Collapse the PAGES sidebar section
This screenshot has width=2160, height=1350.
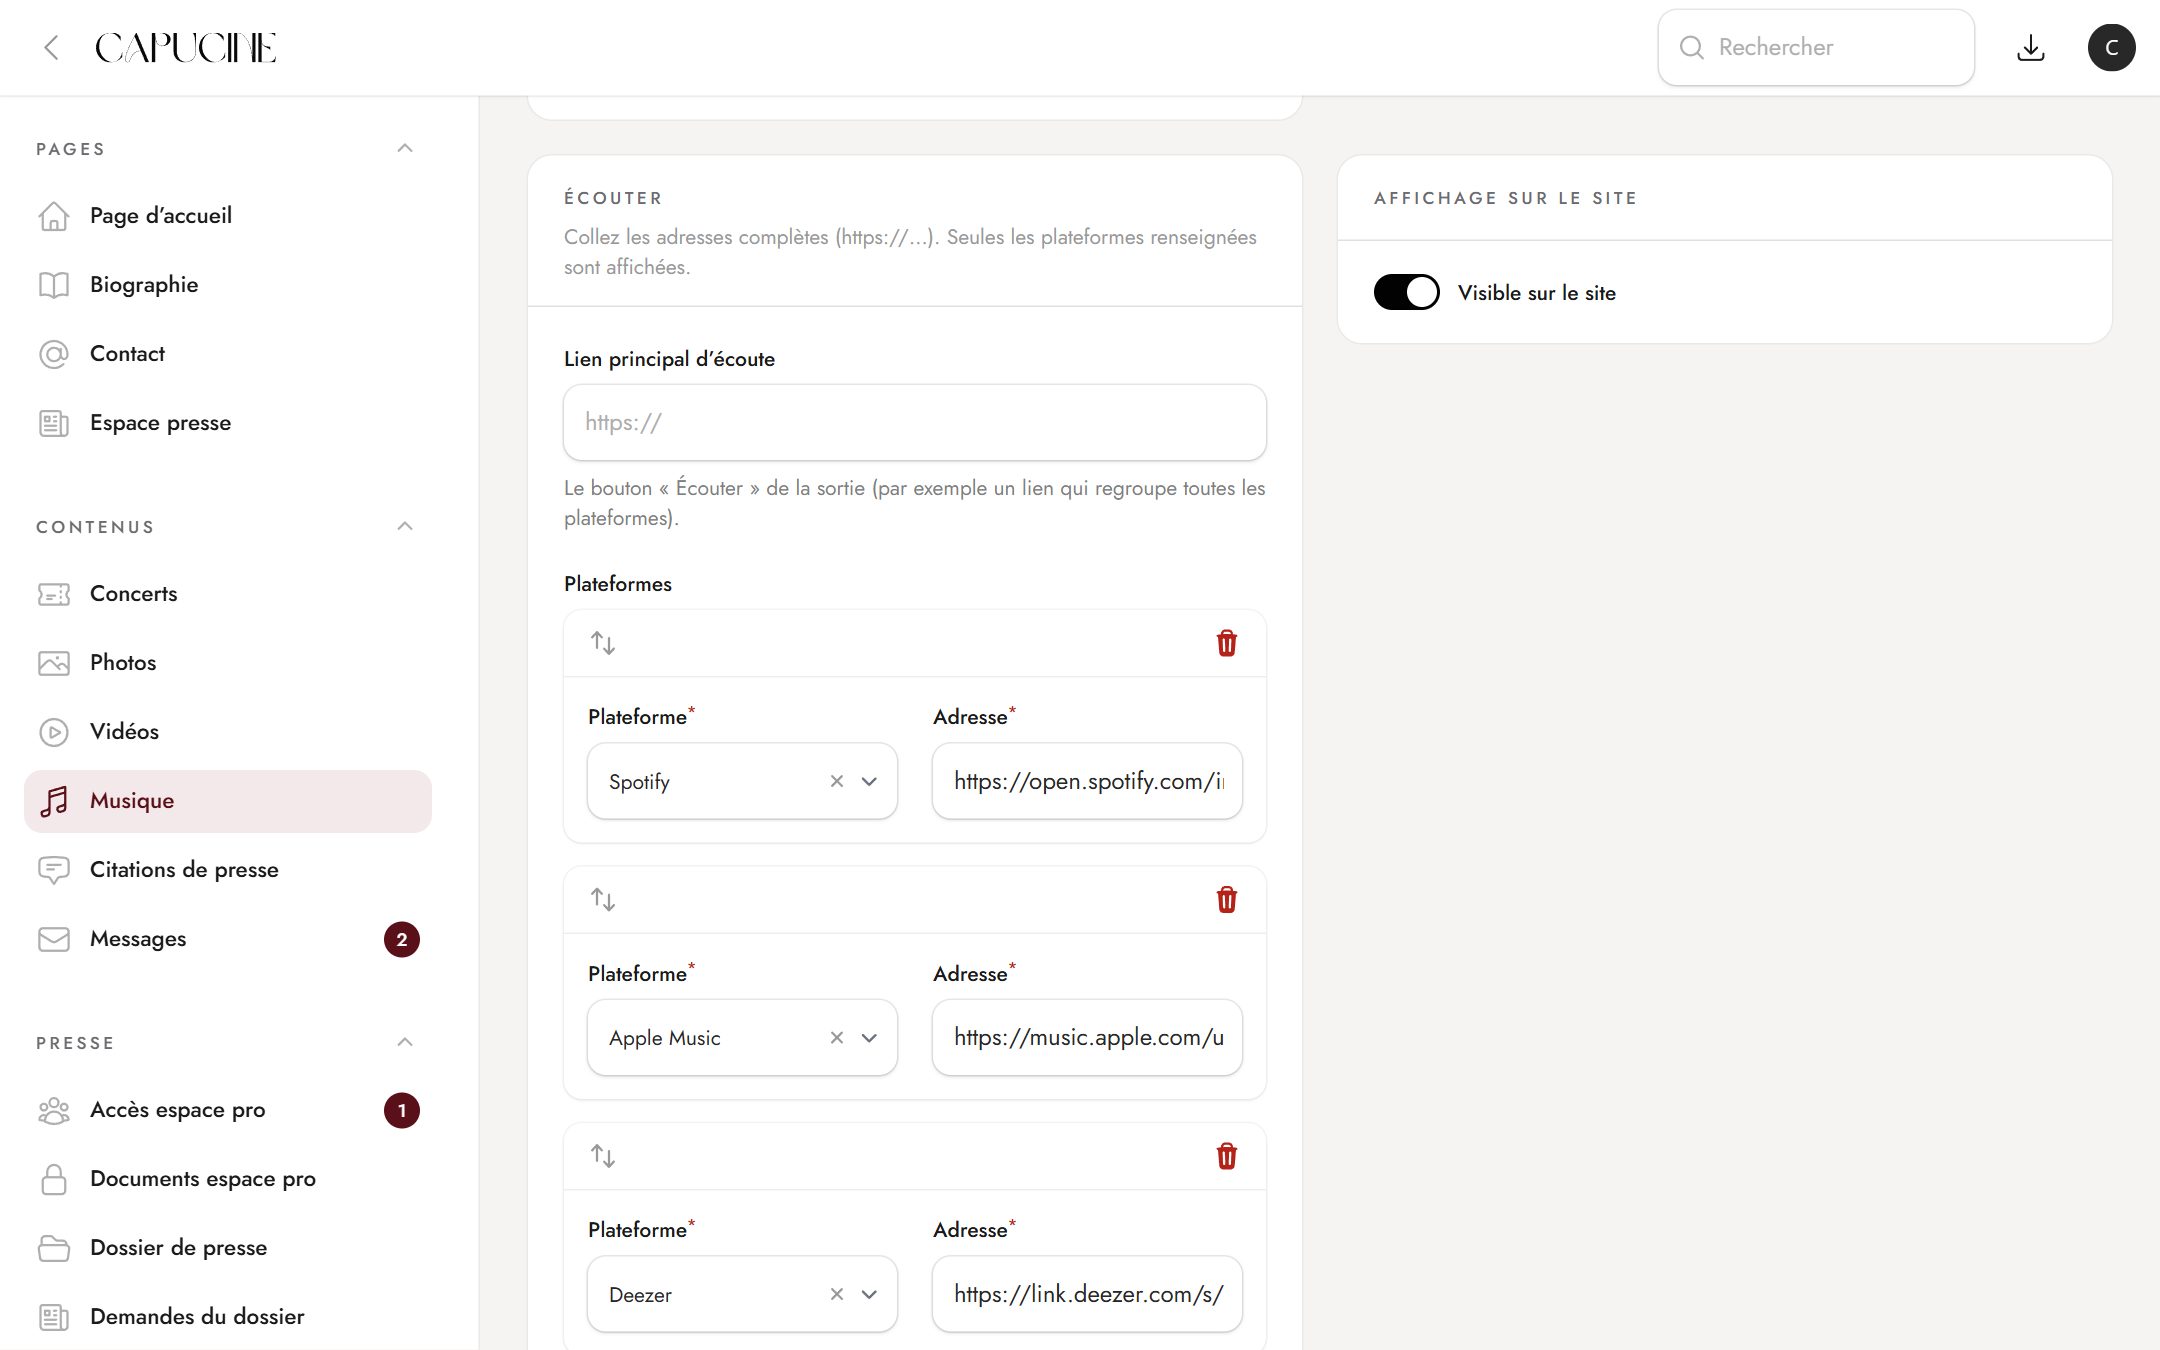(x=404, y=148)
